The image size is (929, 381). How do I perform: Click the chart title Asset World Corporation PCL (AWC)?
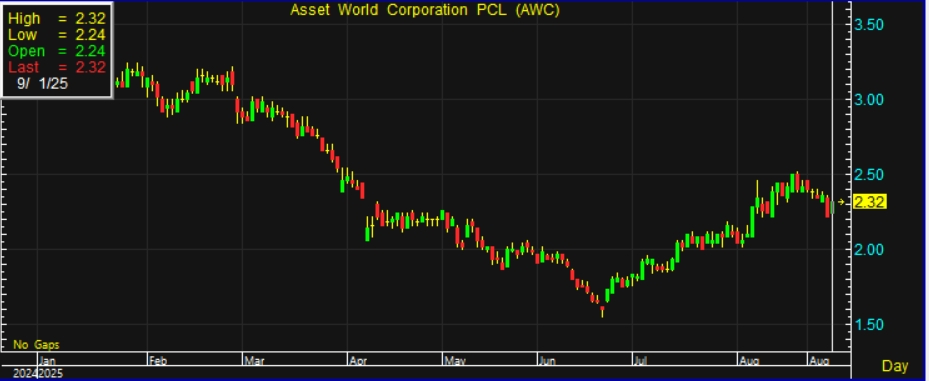click(425, 10)
